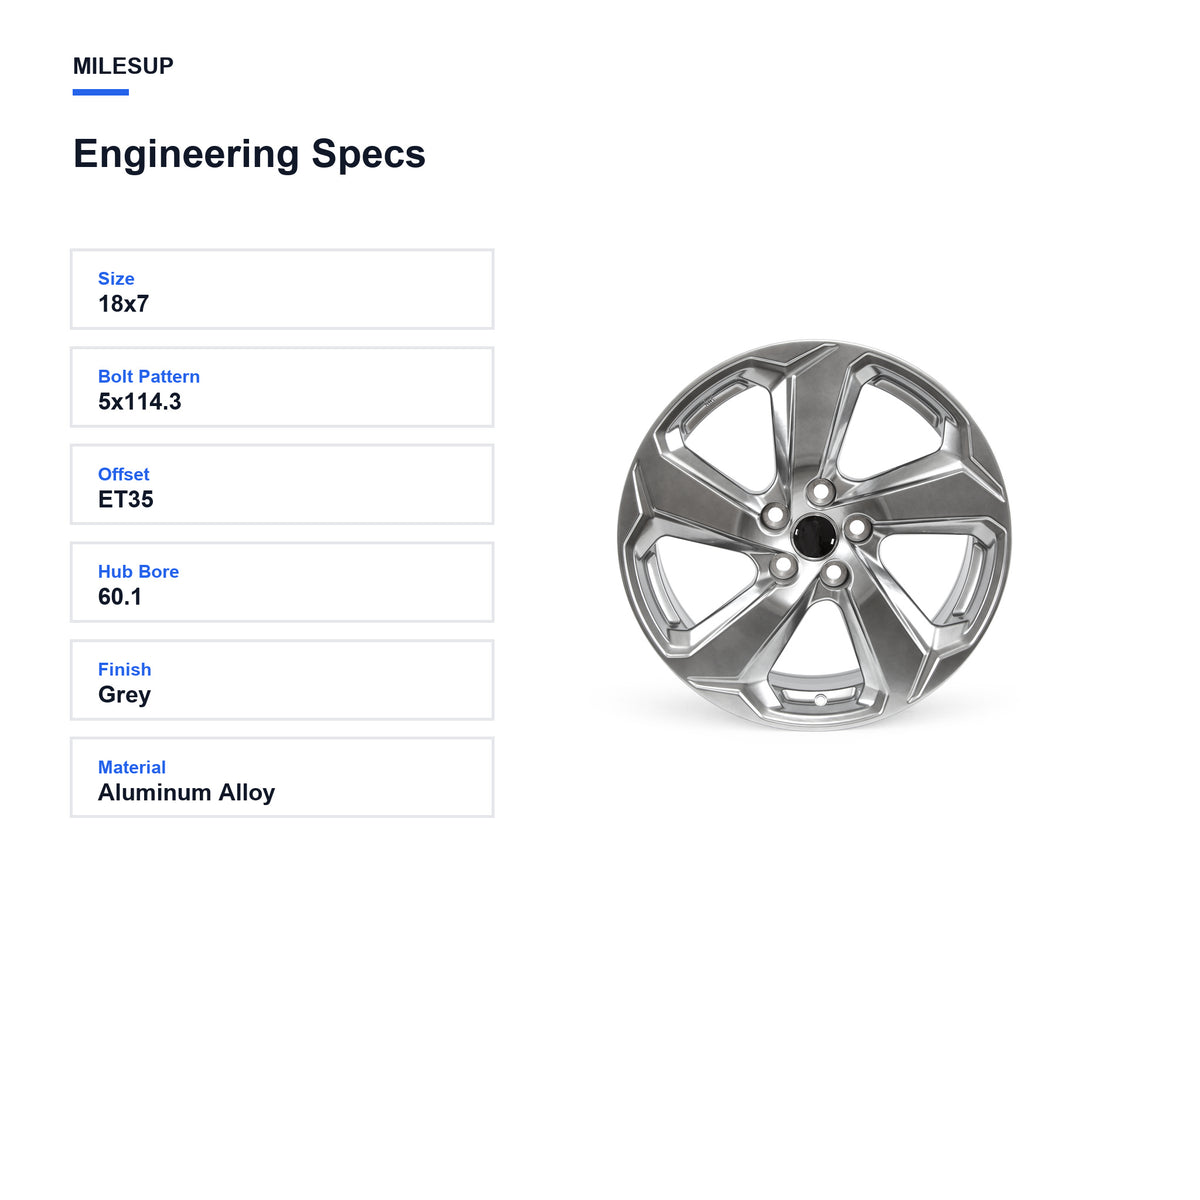Click the Finish label

click(125, 669)
